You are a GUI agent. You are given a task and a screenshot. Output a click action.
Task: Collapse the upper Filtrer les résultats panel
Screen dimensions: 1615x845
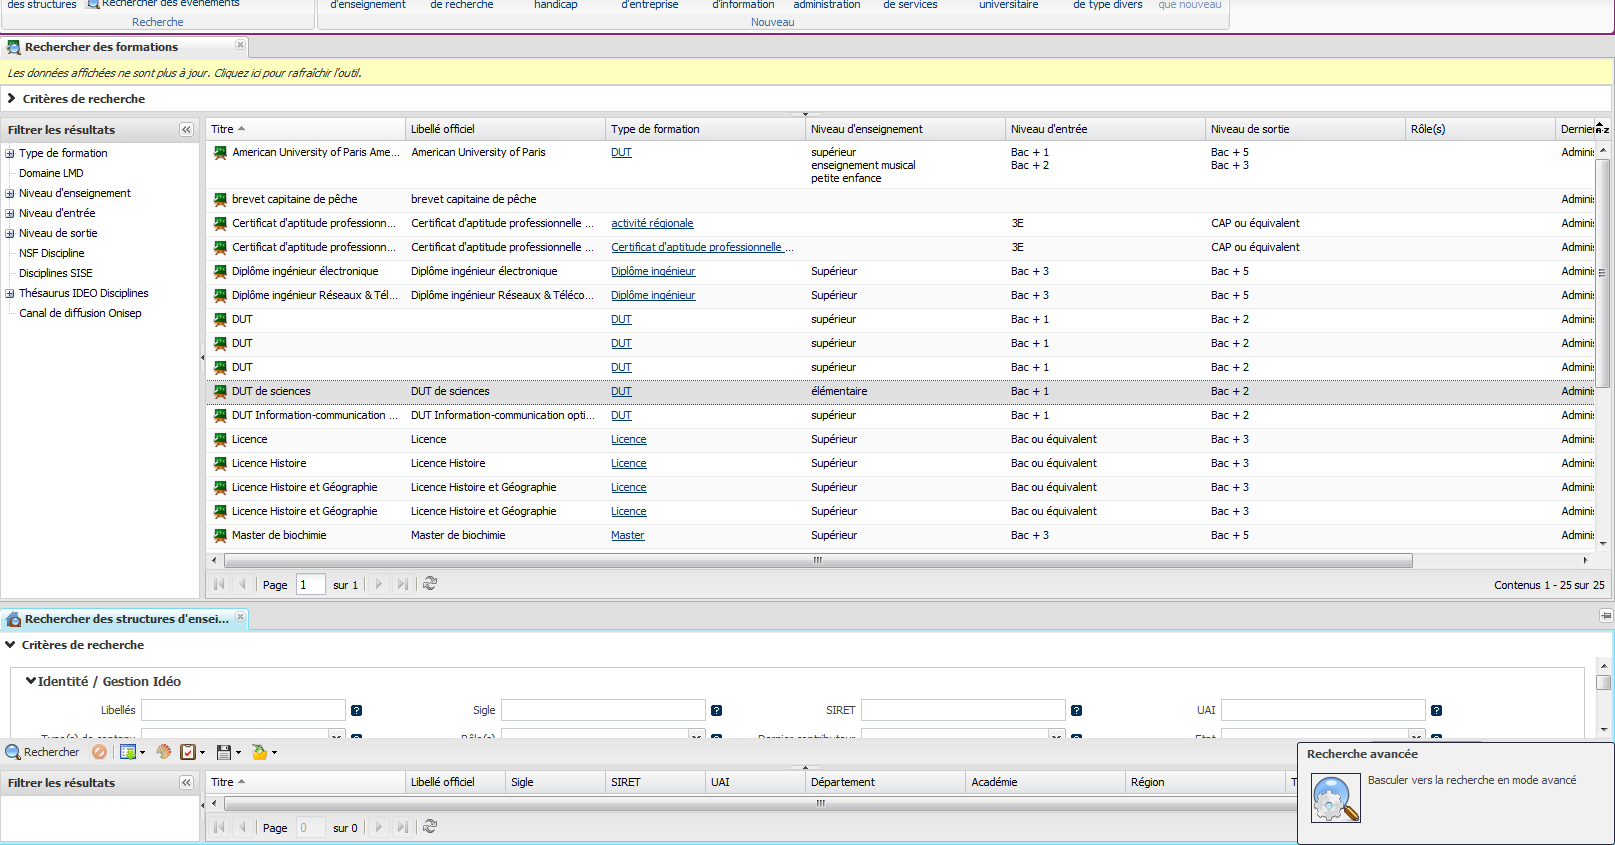[186, 130]
